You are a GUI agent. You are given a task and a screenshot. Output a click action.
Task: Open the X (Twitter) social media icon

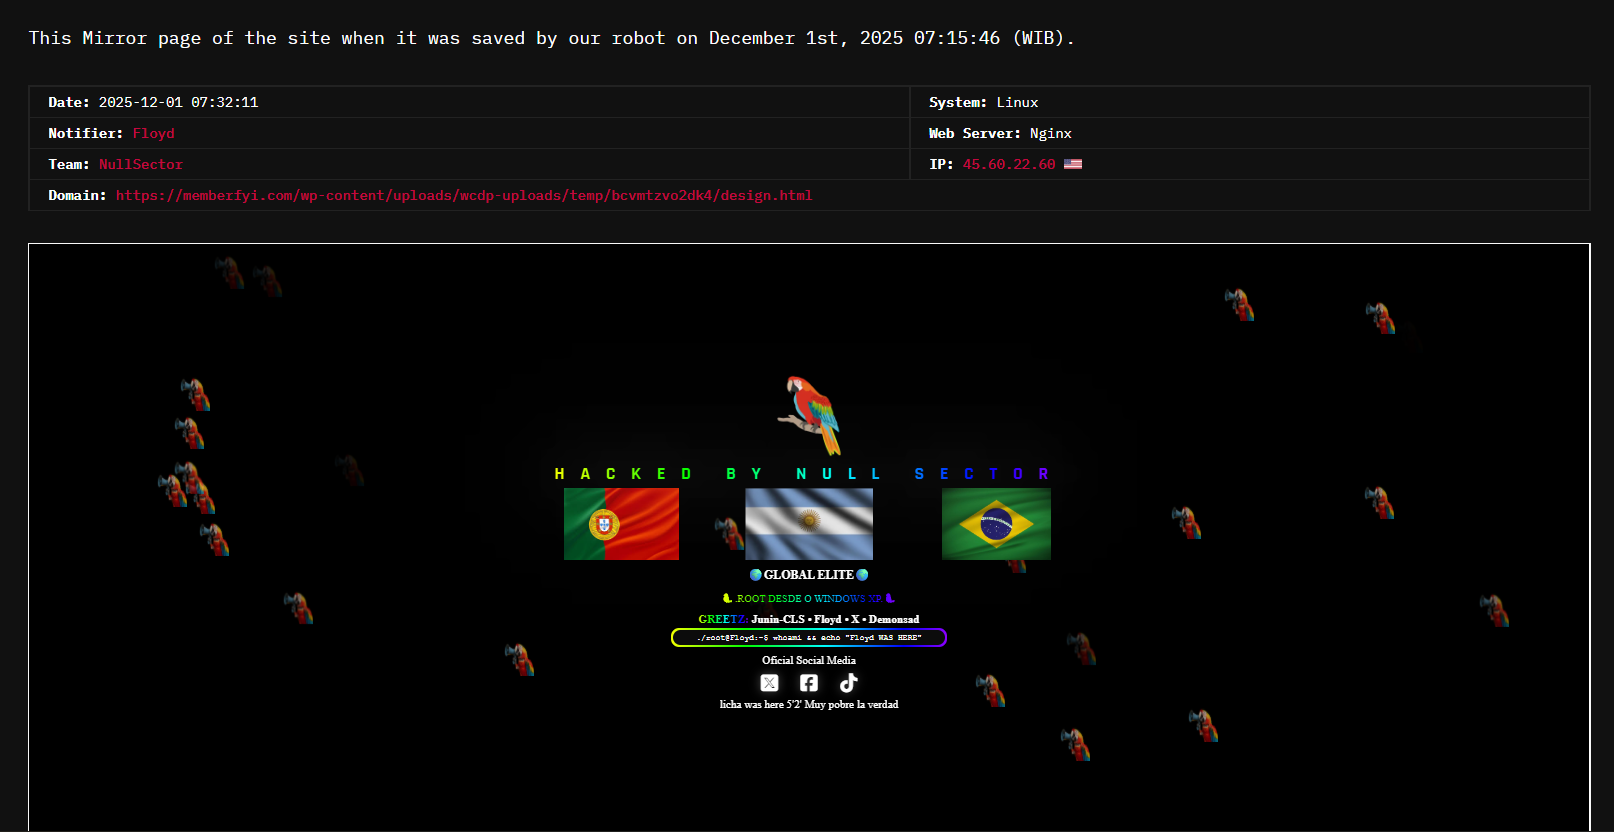[x=769, y=683]
